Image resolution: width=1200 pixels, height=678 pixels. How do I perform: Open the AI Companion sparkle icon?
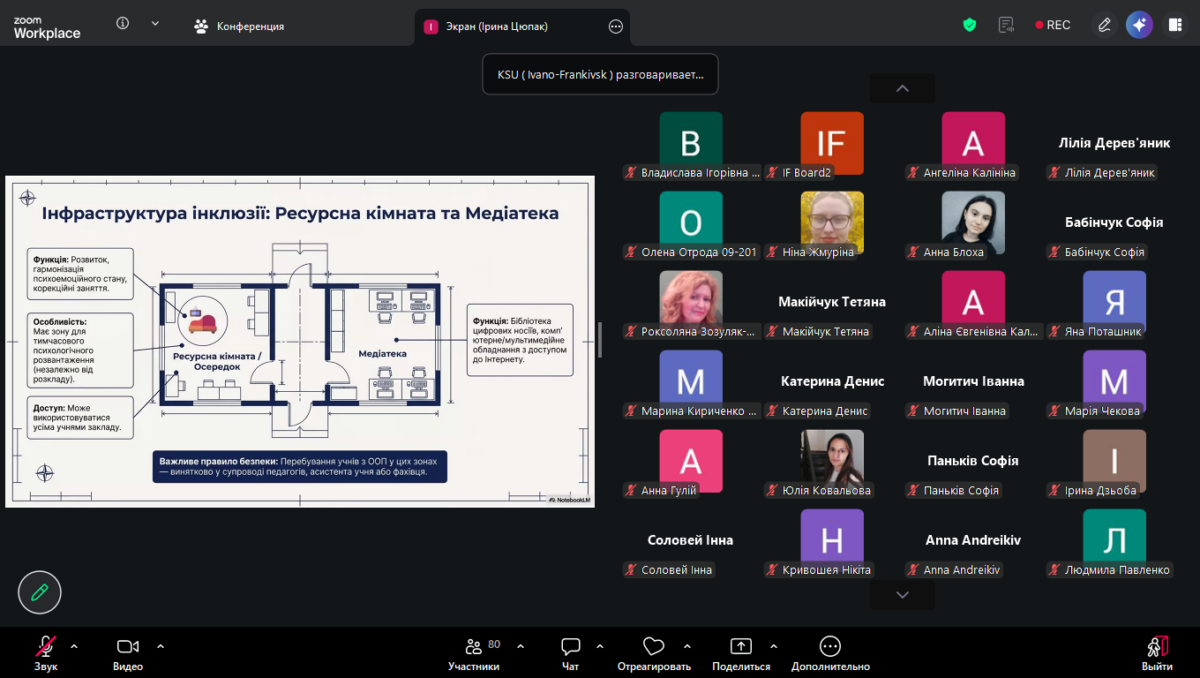coord(1139,25)
